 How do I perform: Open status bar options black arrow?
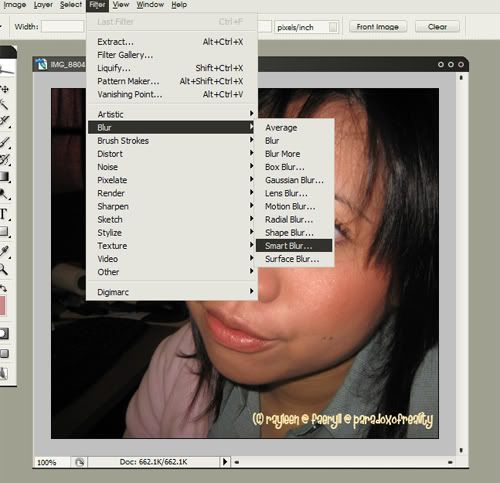coord(225,462)
